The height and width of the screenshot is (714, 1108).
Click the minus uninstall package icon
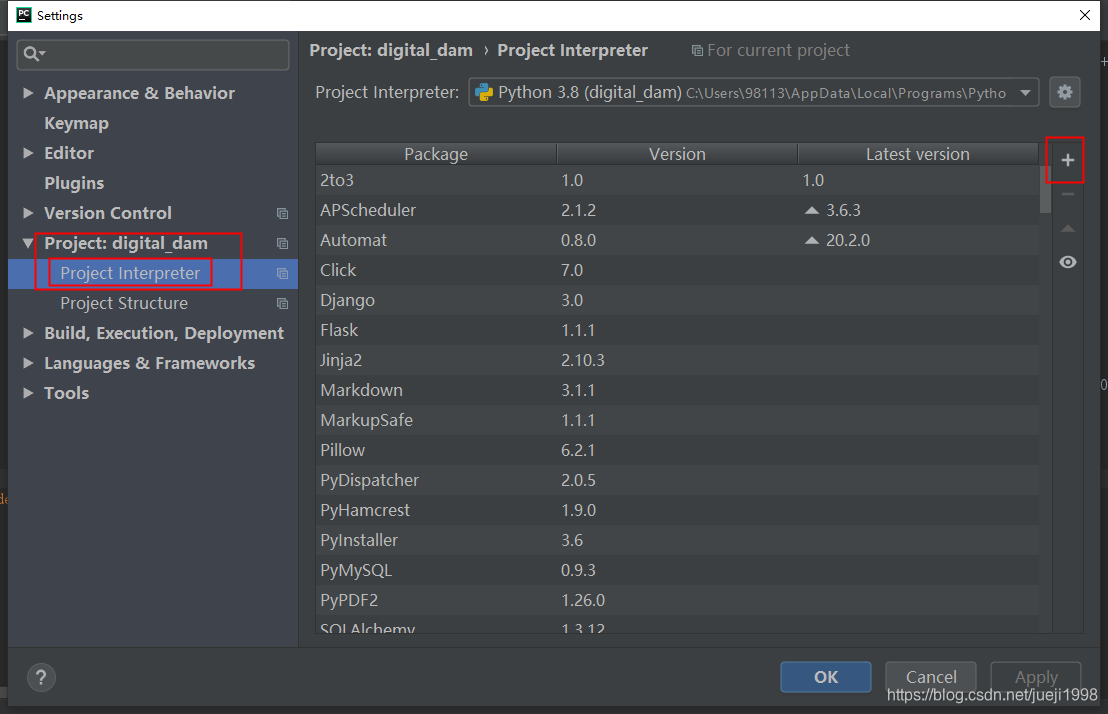(x=1068, y=194)
